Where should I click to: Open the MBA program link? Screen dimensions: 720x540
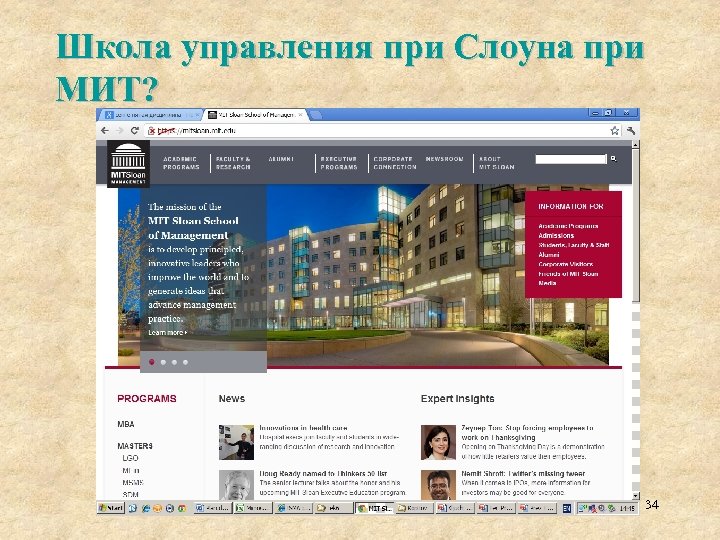[x=126, y=424]
